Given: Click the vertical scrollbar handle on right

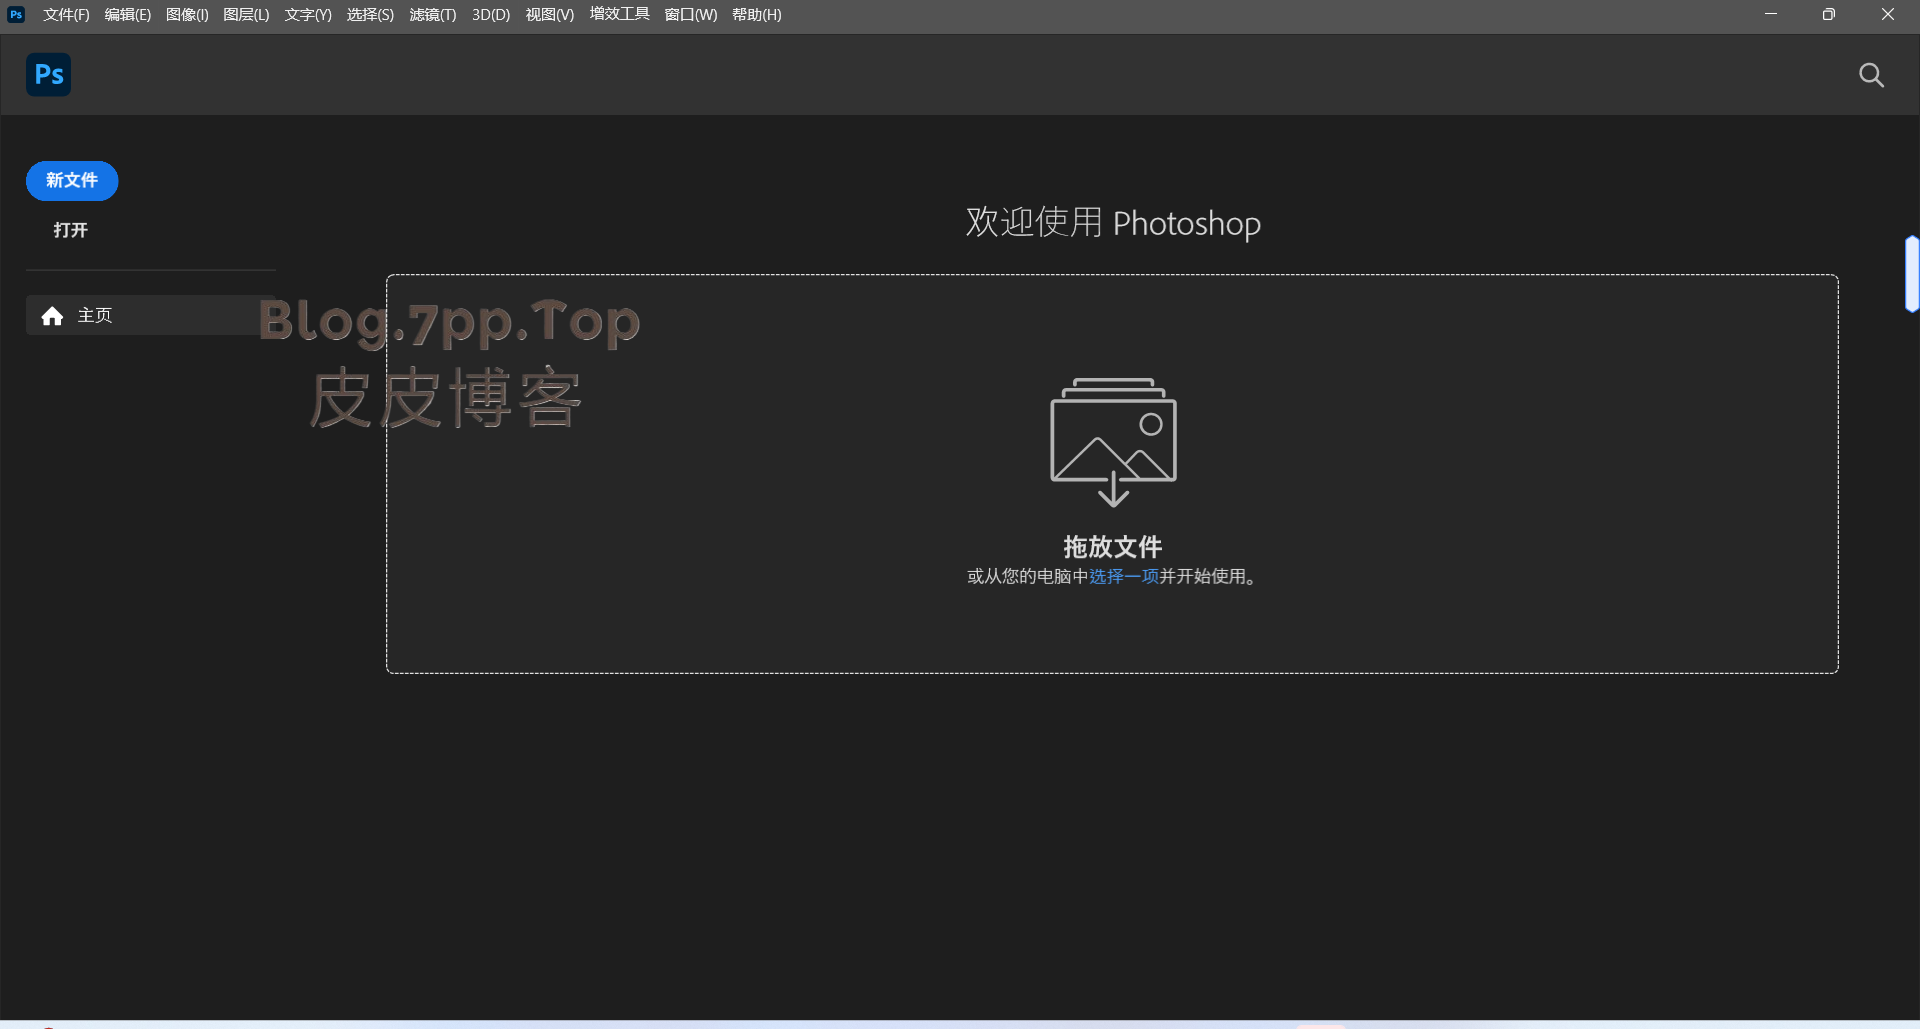Looking at the screenshot, I should point(1912,274).
